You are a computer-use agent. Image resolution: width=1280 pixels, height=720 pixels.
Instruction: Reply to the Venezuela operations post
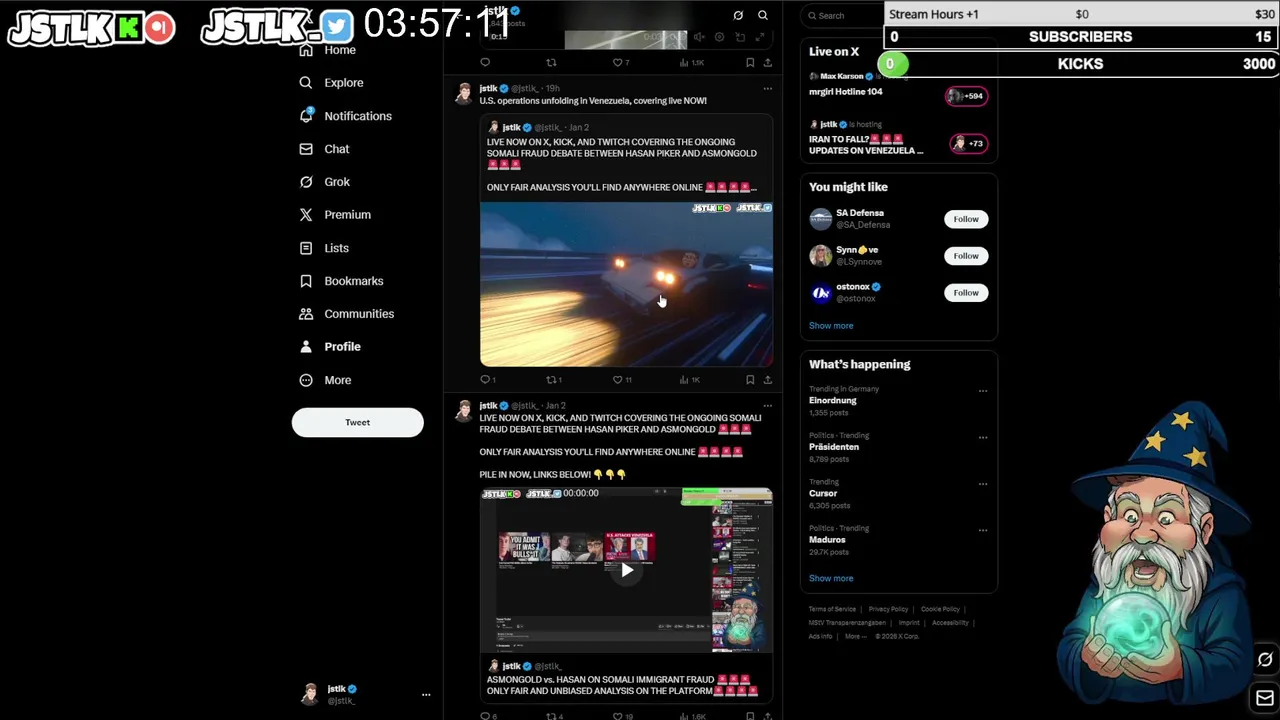(487, 380)
